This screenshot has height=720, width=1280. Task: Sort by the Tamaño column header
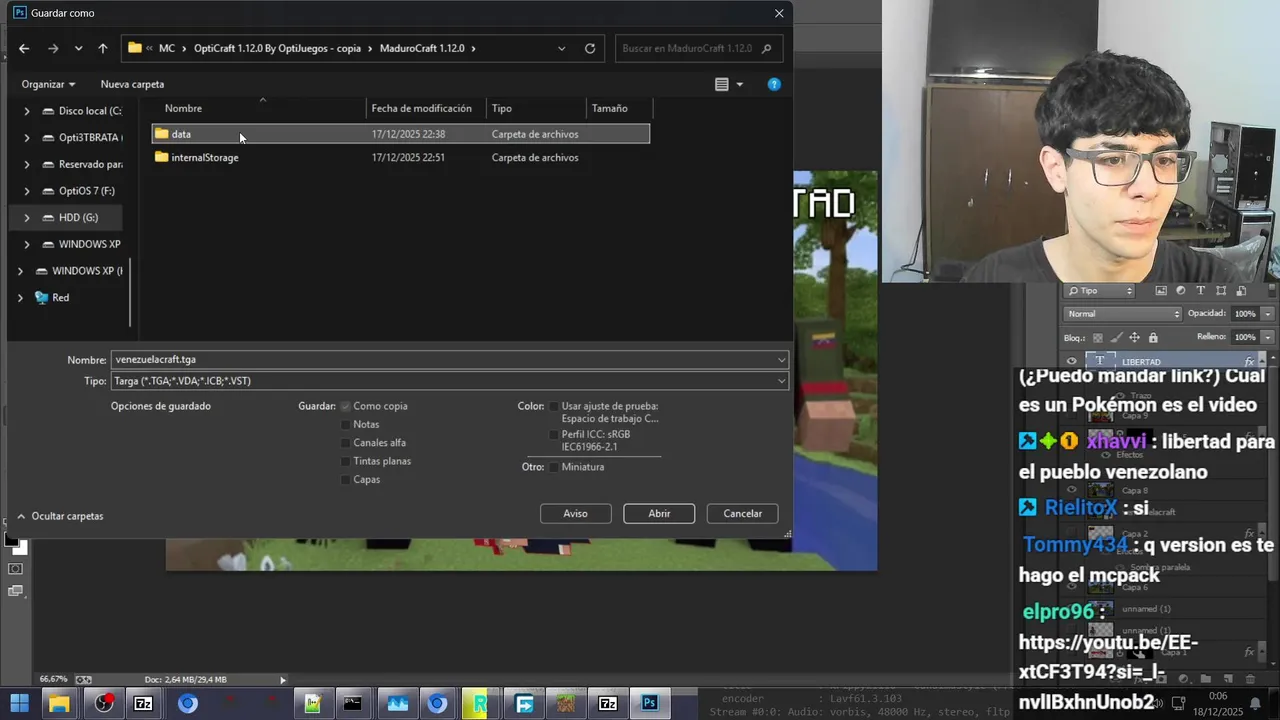(x=620, y=108)
